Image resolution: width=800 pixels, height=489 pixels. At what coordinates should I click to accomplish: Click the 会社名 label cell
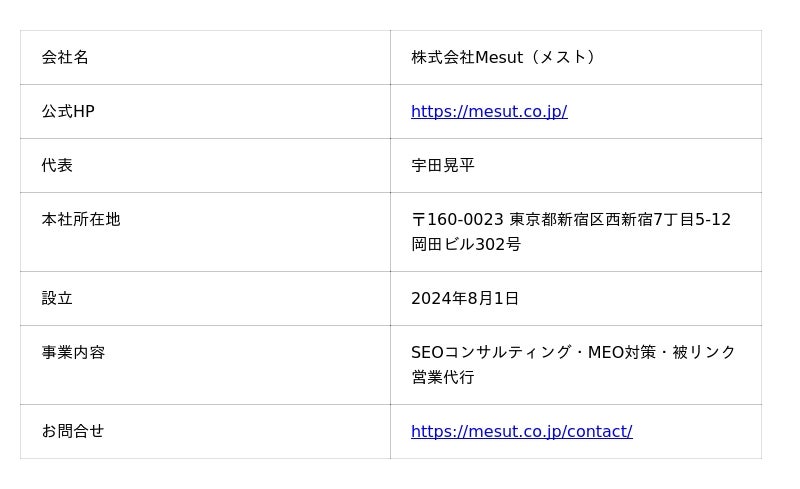pyautogui.click(x=65, y=58)
